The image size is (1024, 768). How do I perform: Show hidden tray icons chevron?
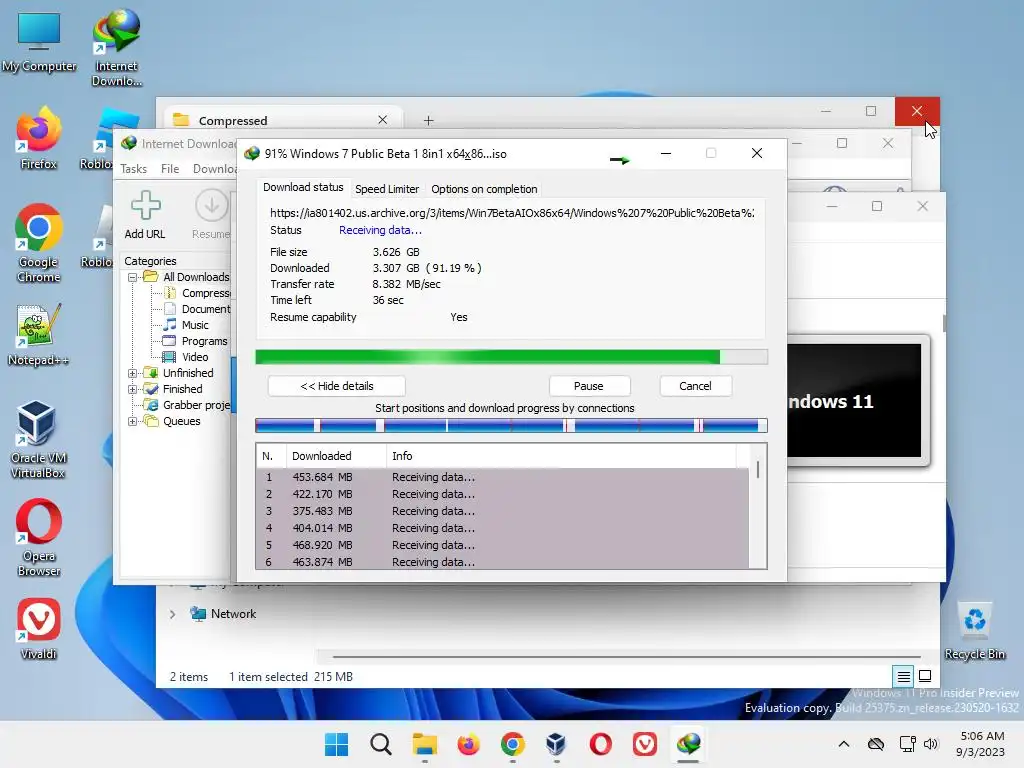tap(844, 744)
